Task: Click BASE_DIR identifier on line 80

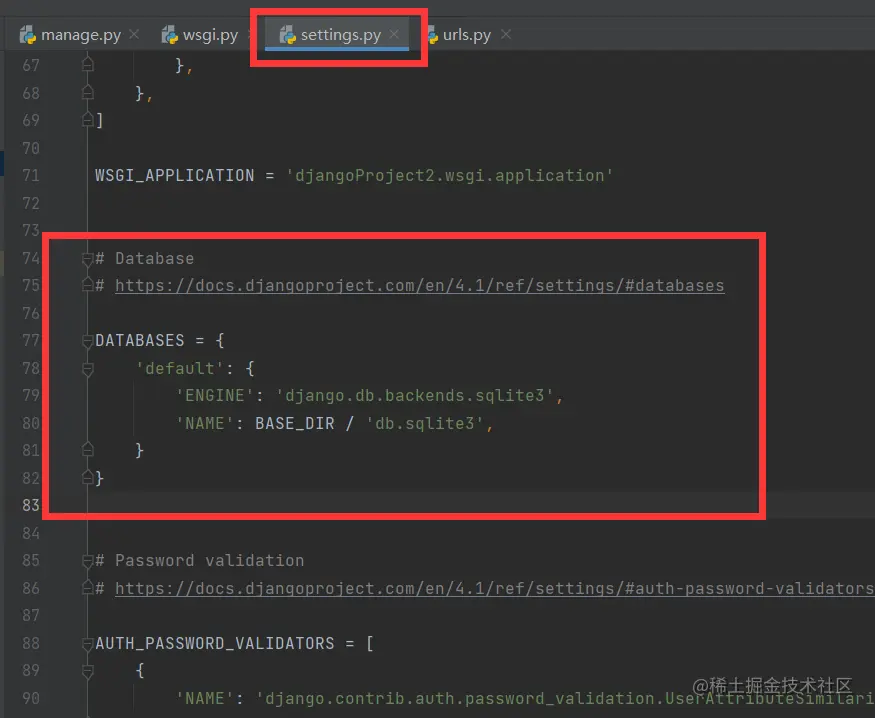Action: click(295, 423)
